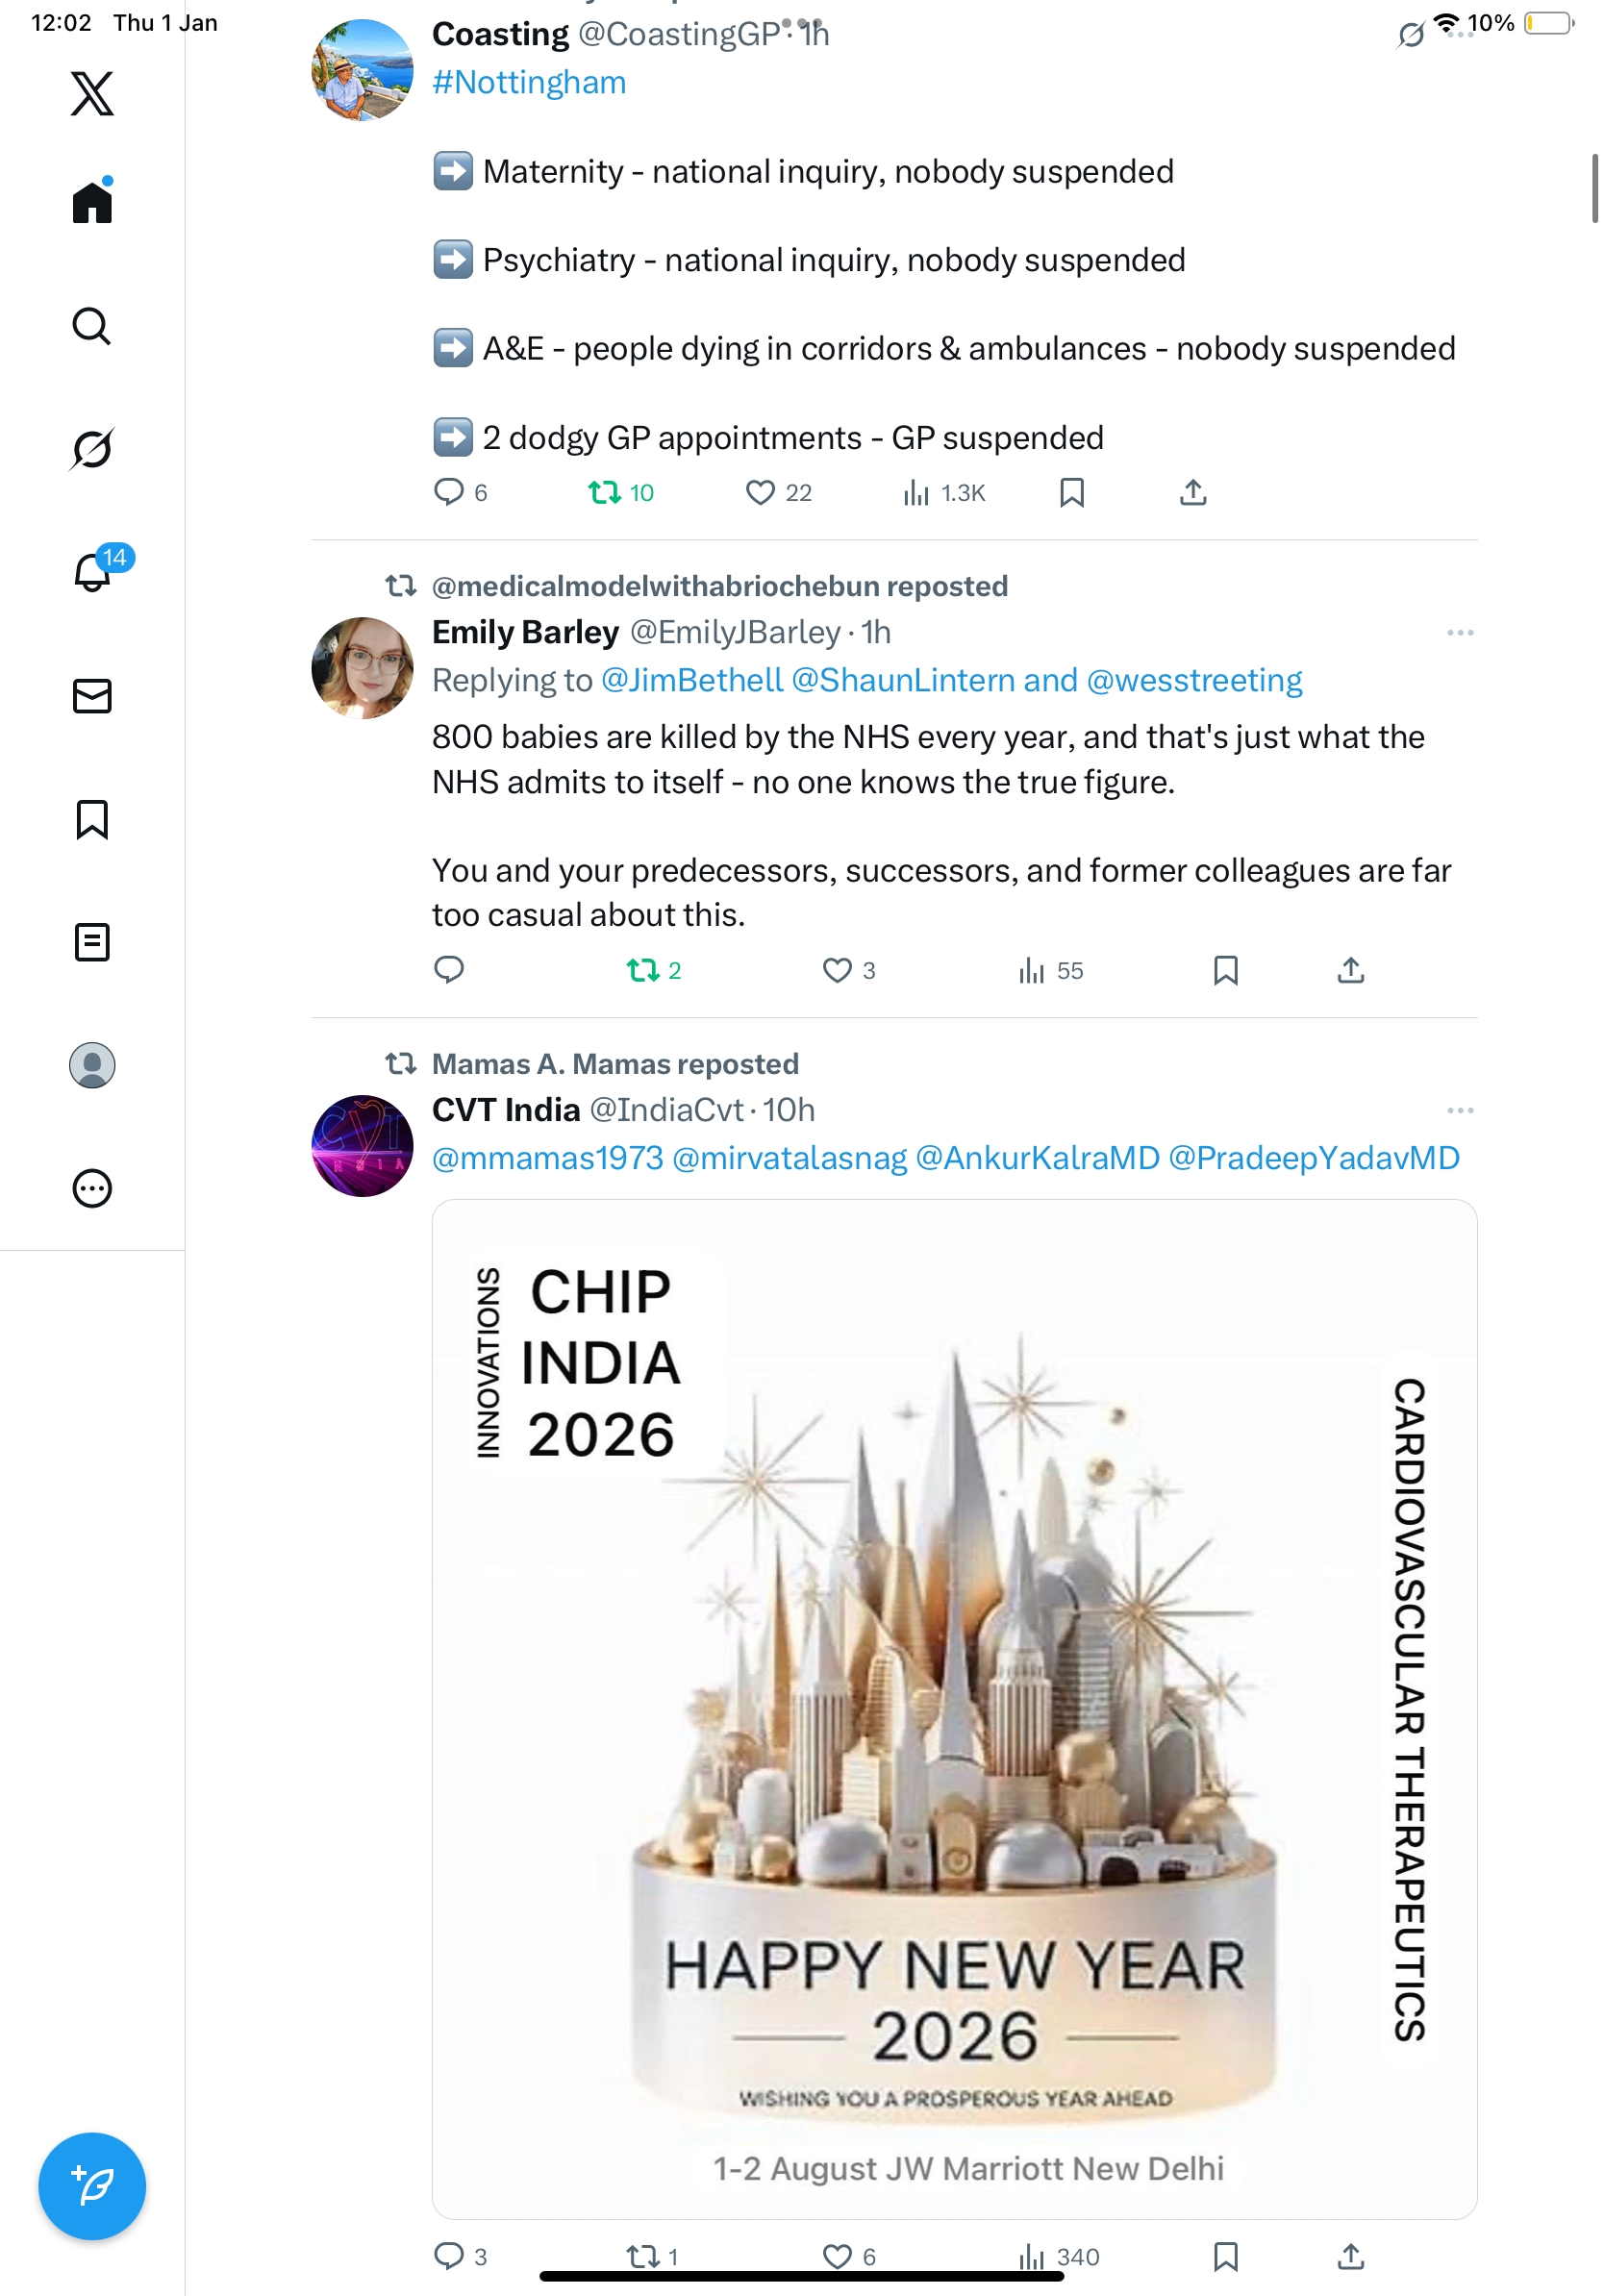Open more options on Emily Barley's post
This screenshot has width=1604, height=2296.
(x=1460, y=633)
